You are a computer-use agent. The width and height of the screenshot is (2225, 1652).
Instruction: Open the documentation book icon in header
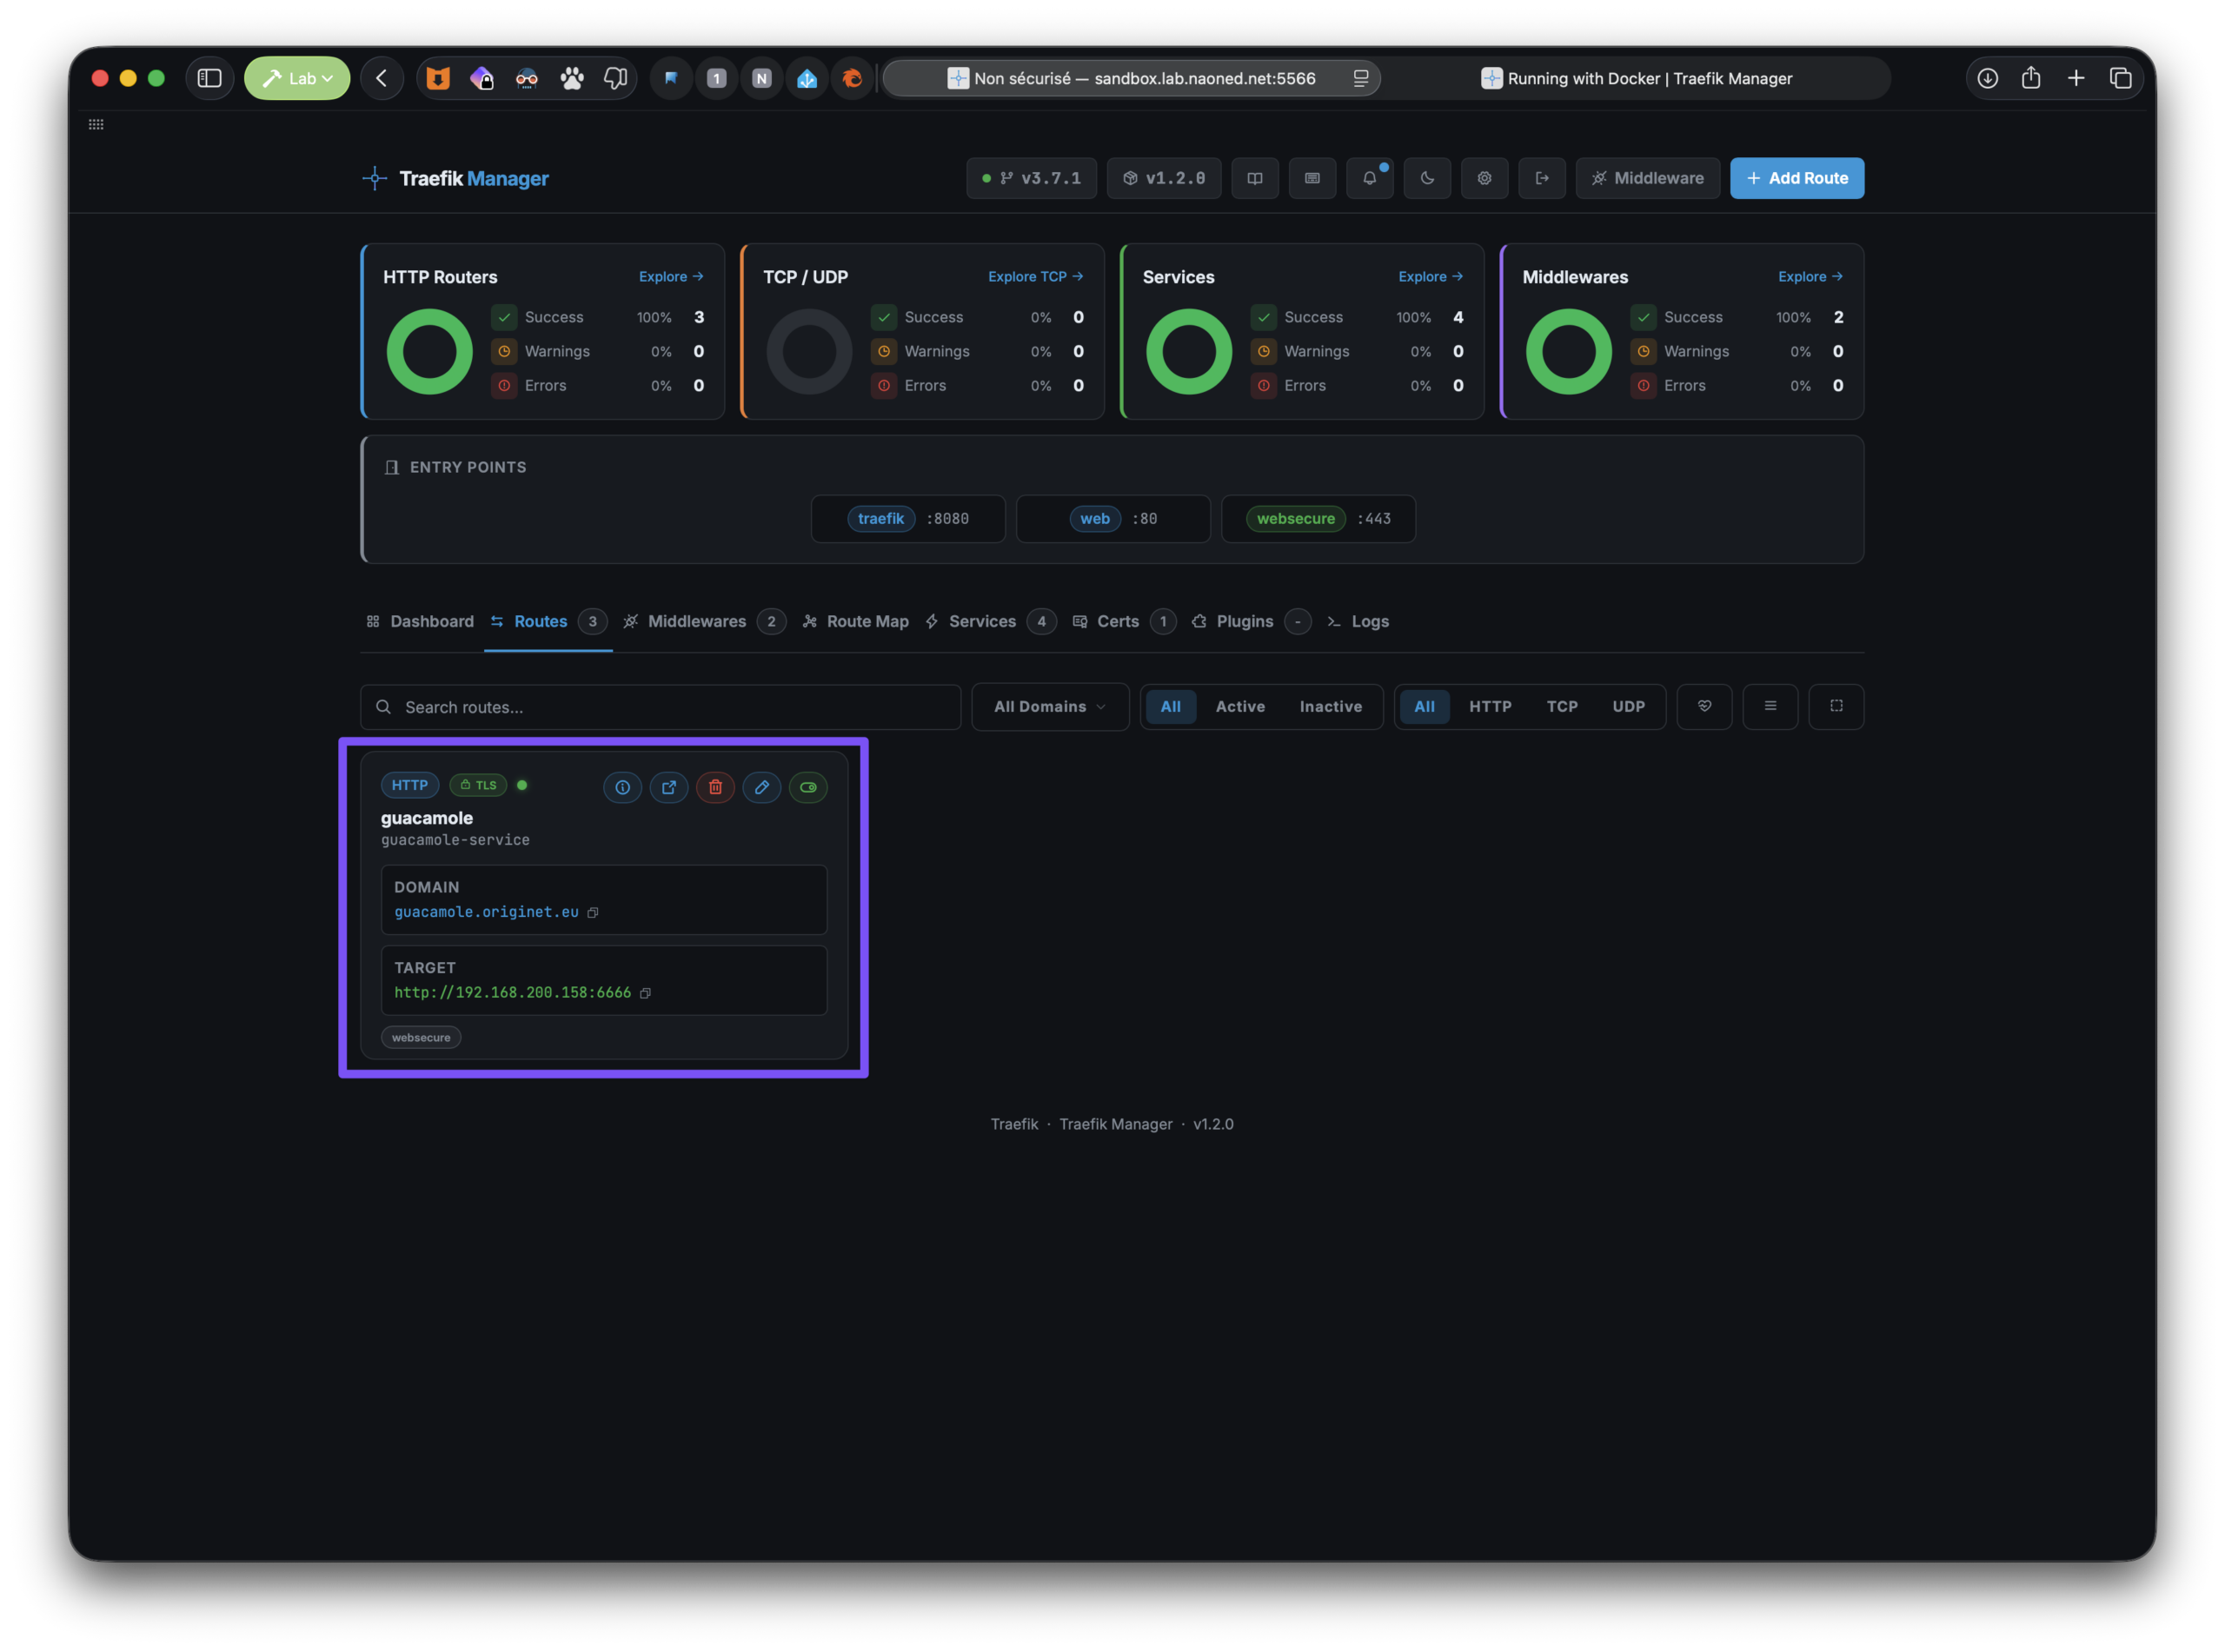click(x=1255, y=178)
